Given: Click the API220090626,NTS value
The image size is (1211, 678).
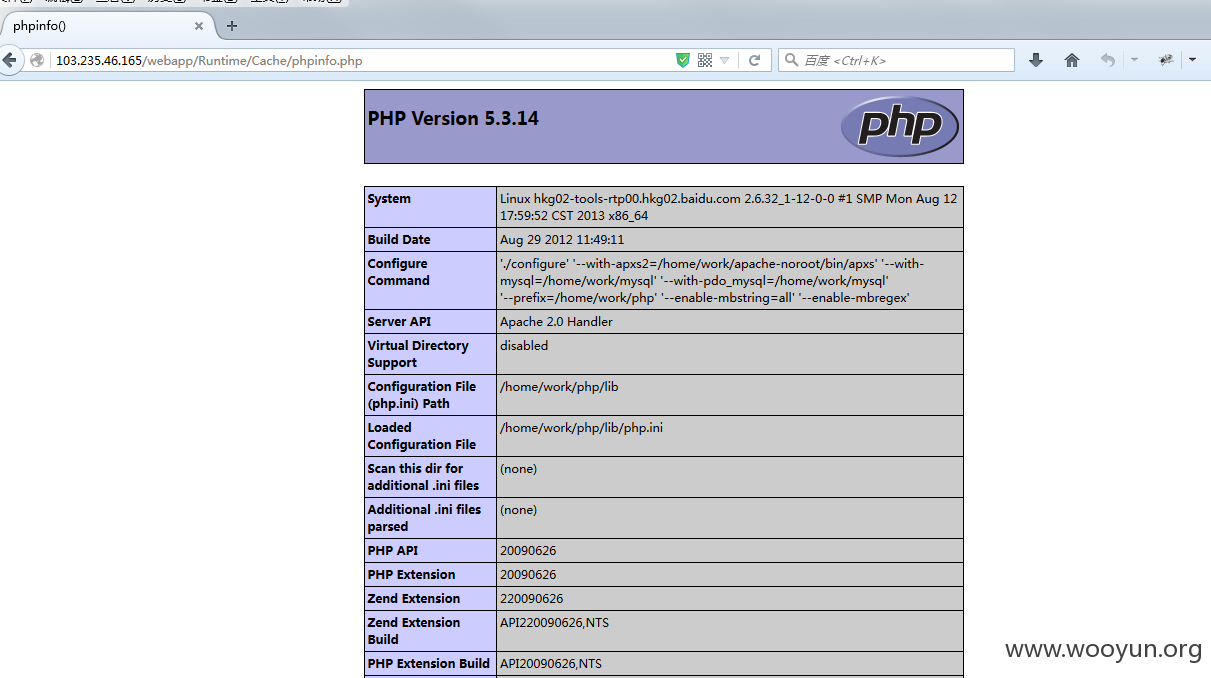Looking at the screenshot, I should pos(554,622).
